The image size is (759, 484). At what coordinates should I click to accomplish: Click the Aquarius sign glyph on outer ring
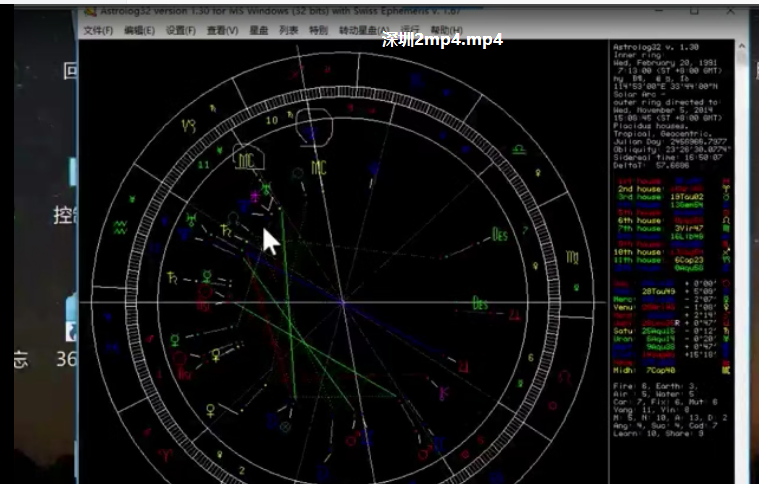tap(120, 227)
